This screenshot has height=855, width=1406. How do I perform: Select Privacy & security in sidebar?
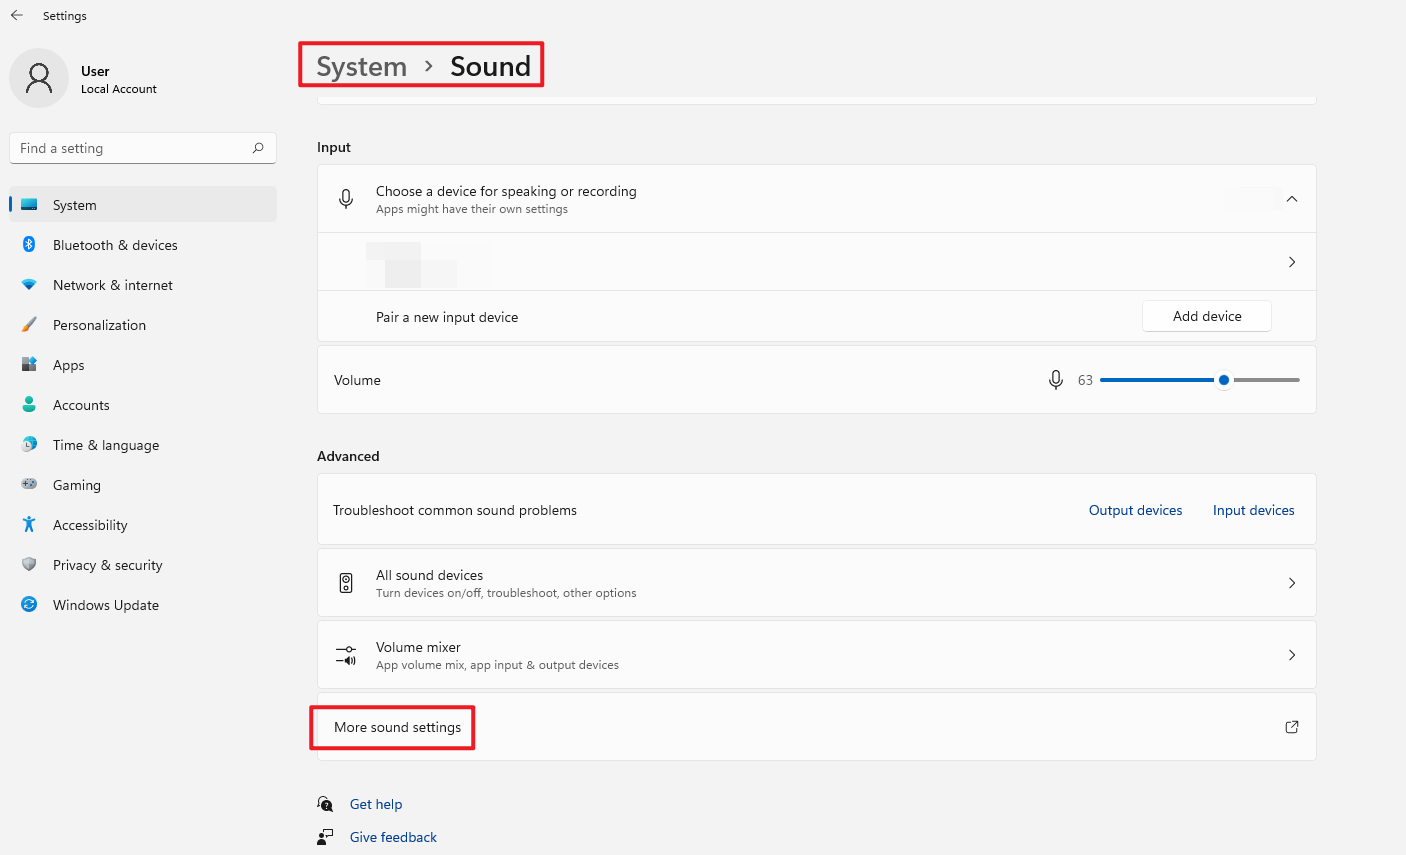(107, 565)
